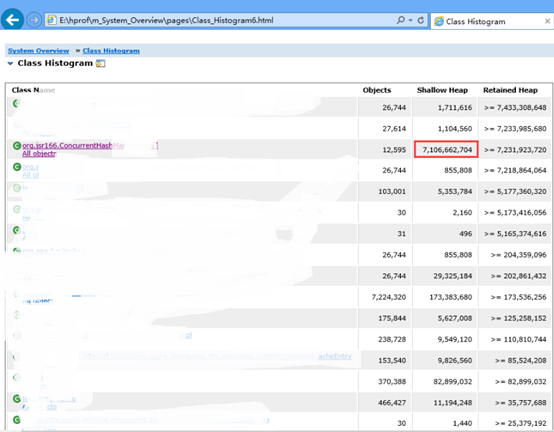Click the green class icon beside ConcurrentHashMap

click(17, 146)
